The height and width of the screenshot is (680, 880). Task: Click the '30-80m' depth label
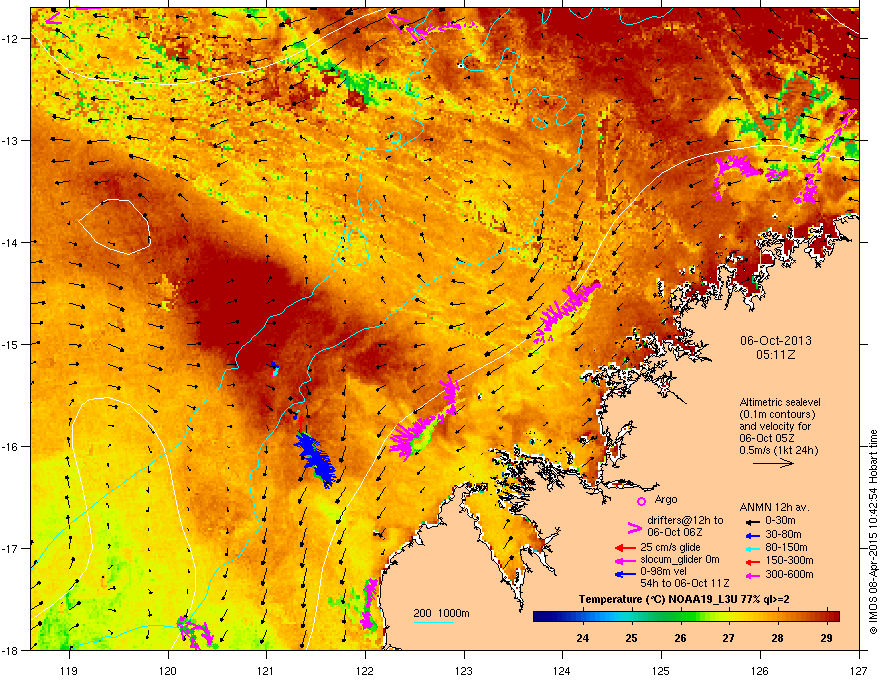(x=783, y=535)
